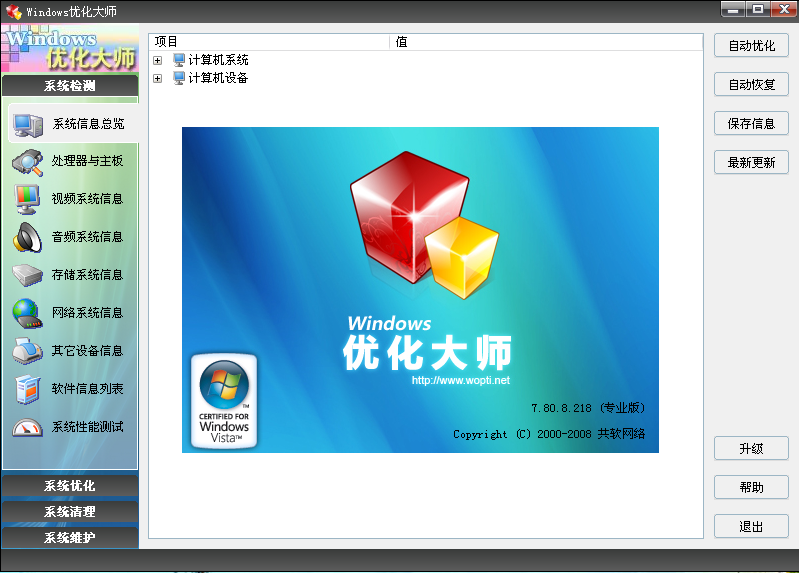Click the red and yellow cubes logo
Viewport: 799px width, 573px height.
[424, 224]
